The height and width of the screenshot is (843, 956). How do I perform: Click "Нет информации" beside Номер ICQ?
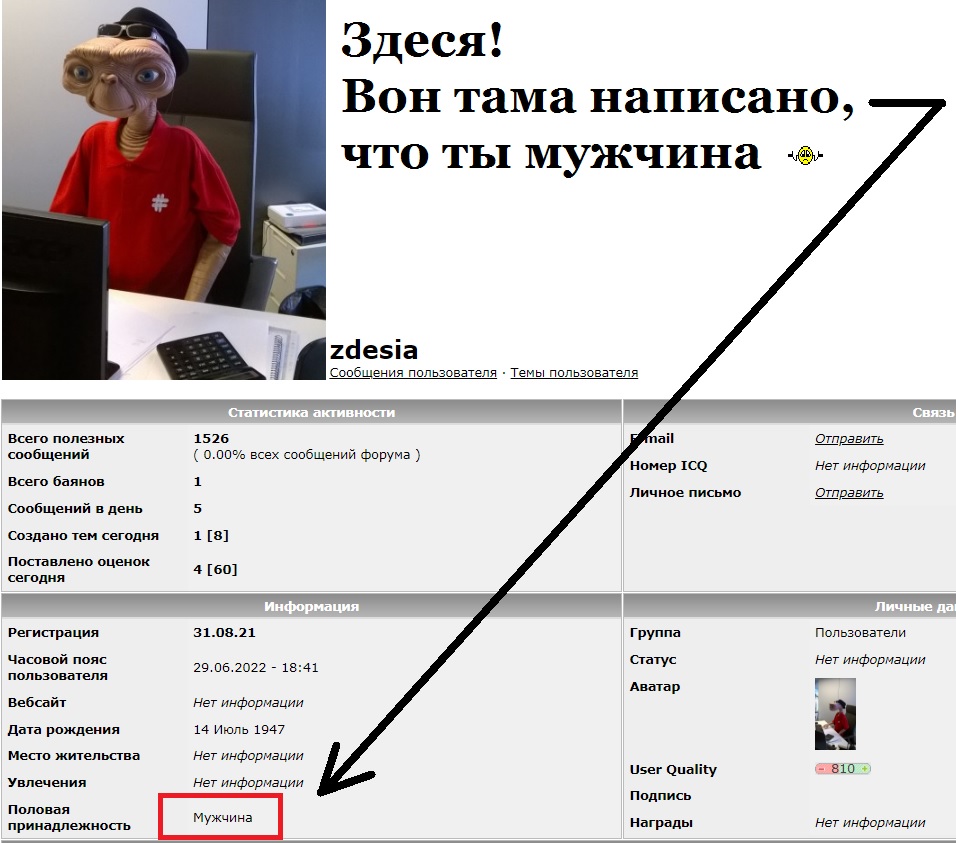[x=870, y=466]
